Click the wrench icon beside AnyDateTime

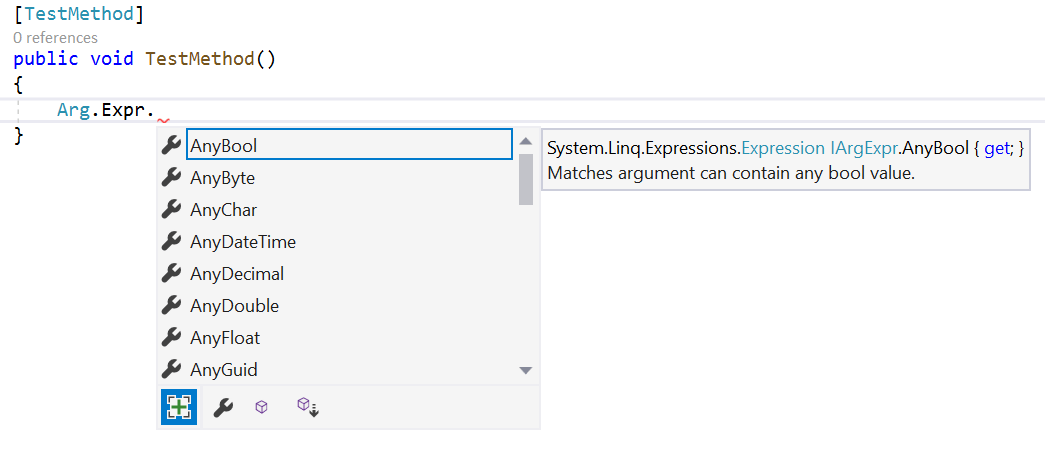tap(172, 241)
